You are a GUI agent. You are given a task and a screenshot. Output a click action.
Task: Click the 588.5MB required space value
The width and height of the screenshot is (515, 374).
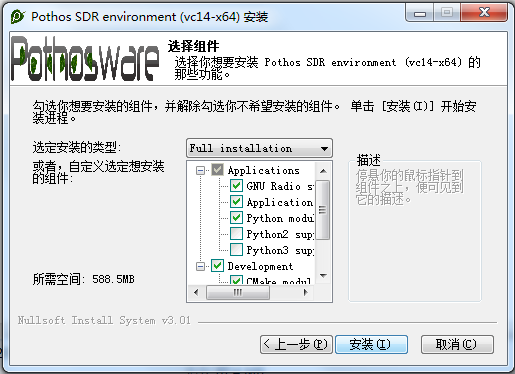pyautogui.click(x=113, y=279)
